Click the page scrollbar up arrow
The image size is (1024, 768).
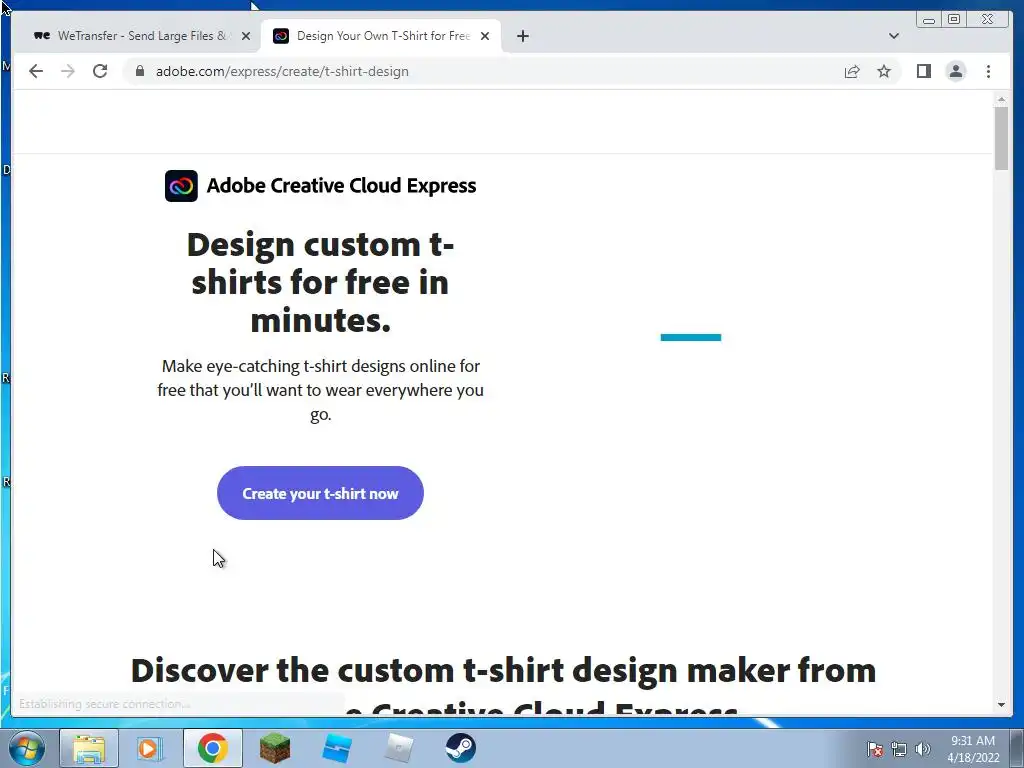(x=1001, y=99)
